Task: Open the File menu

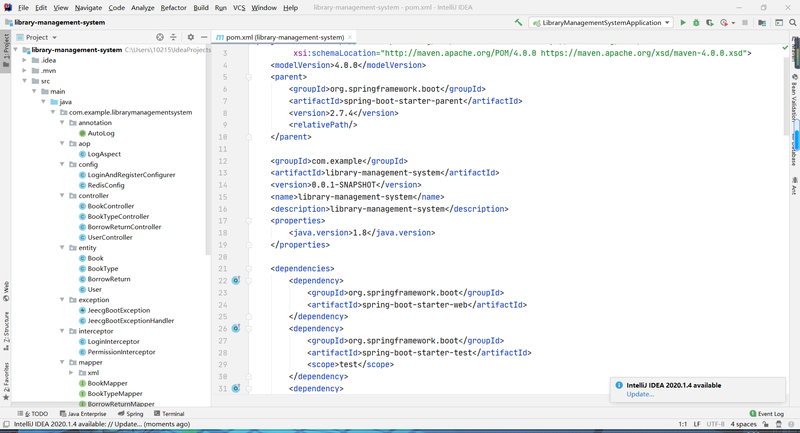Action: click(x=23, y=8)
